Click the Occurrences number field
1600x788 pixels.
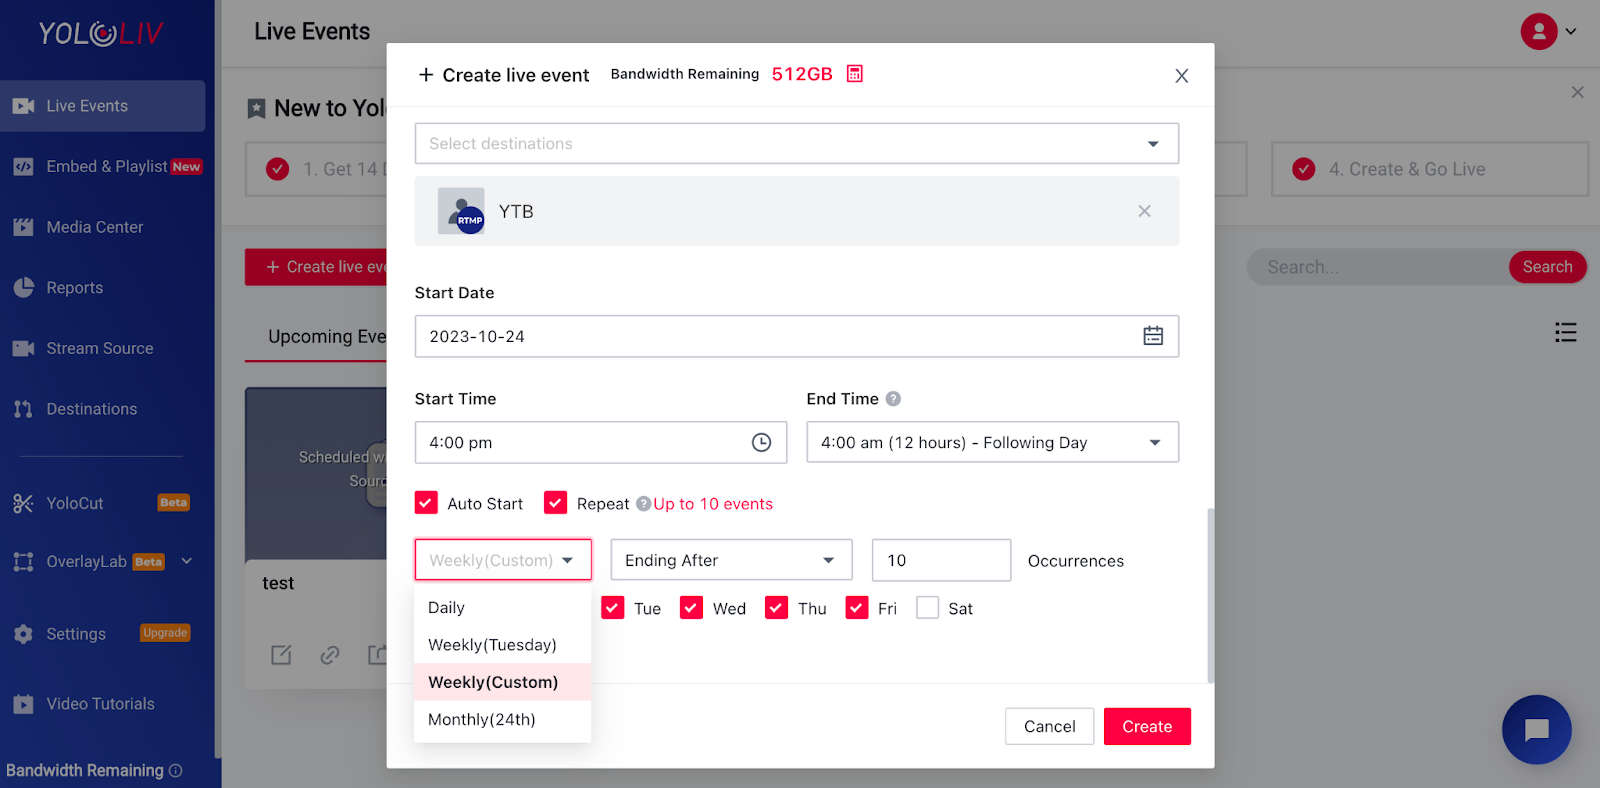(941, 560)
